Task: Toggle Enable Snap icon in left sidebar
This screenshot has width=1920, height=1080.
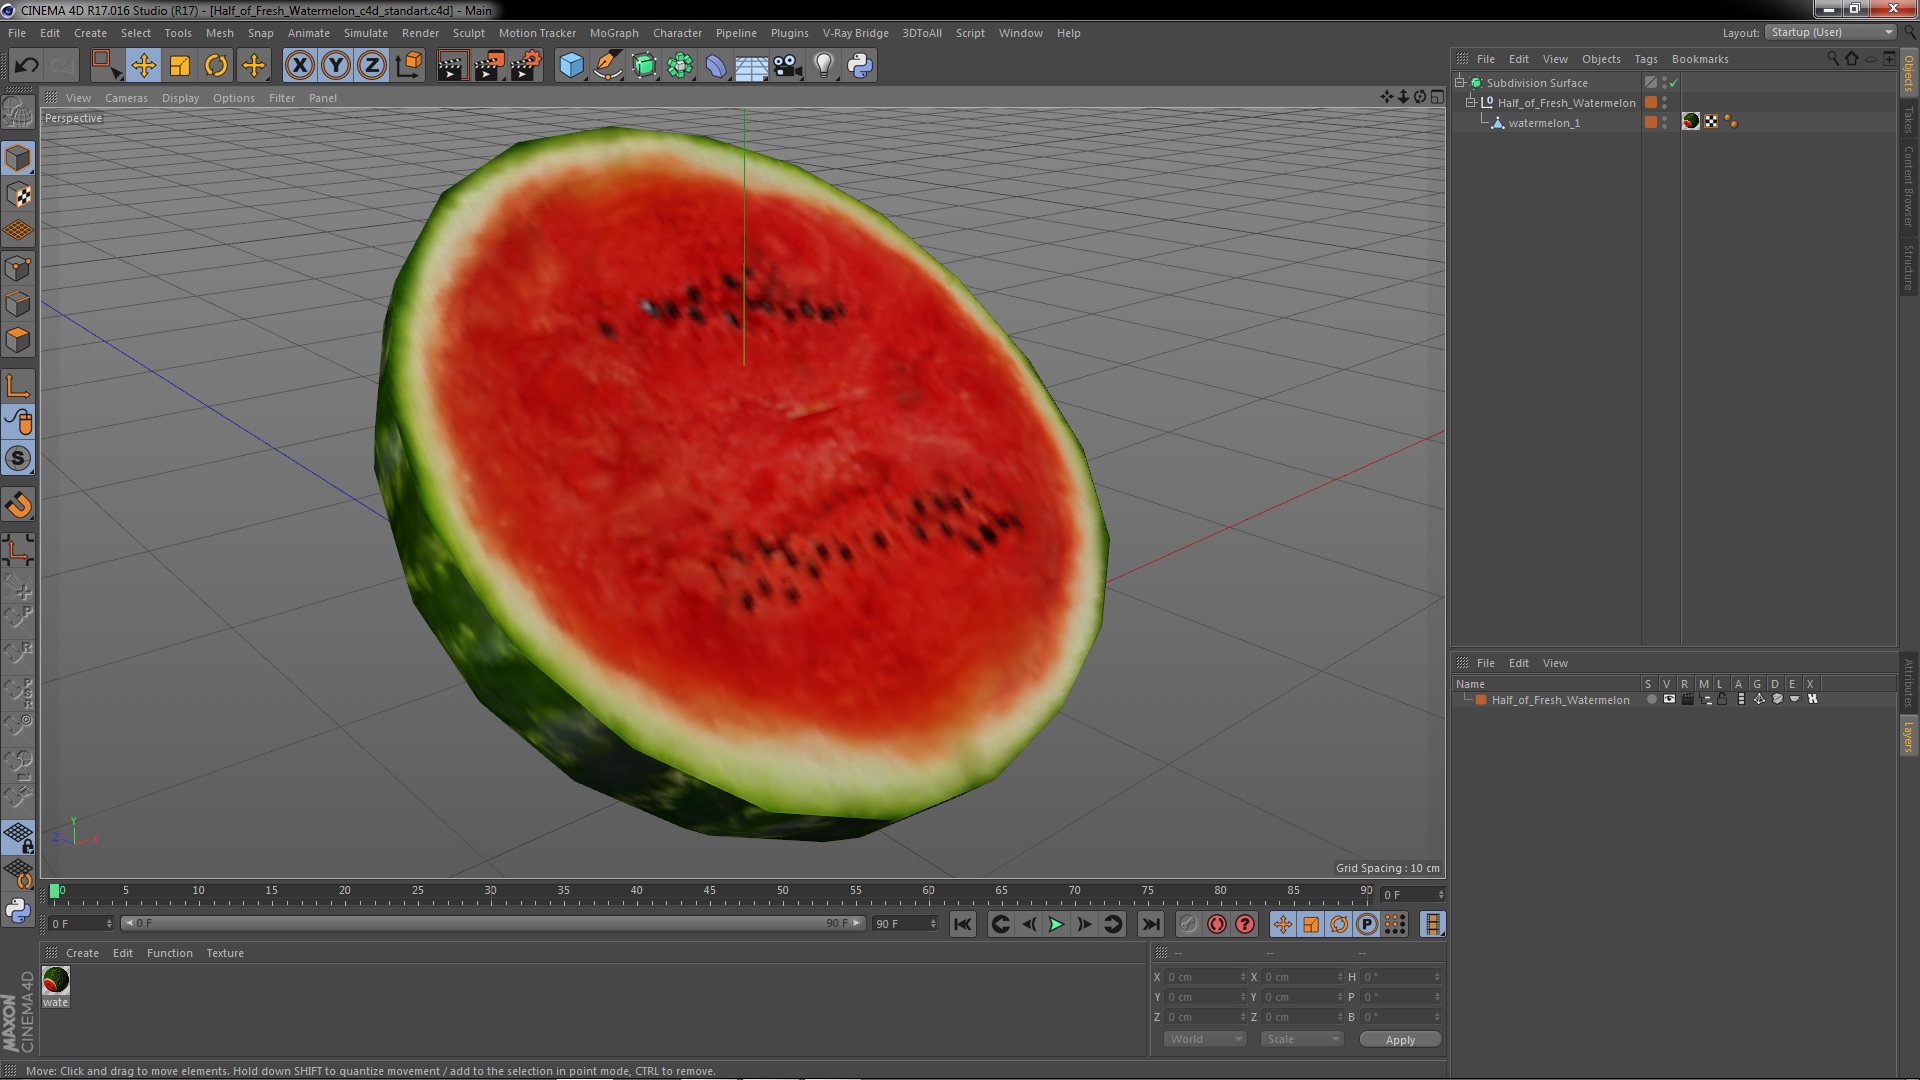Action: [18, 459]
